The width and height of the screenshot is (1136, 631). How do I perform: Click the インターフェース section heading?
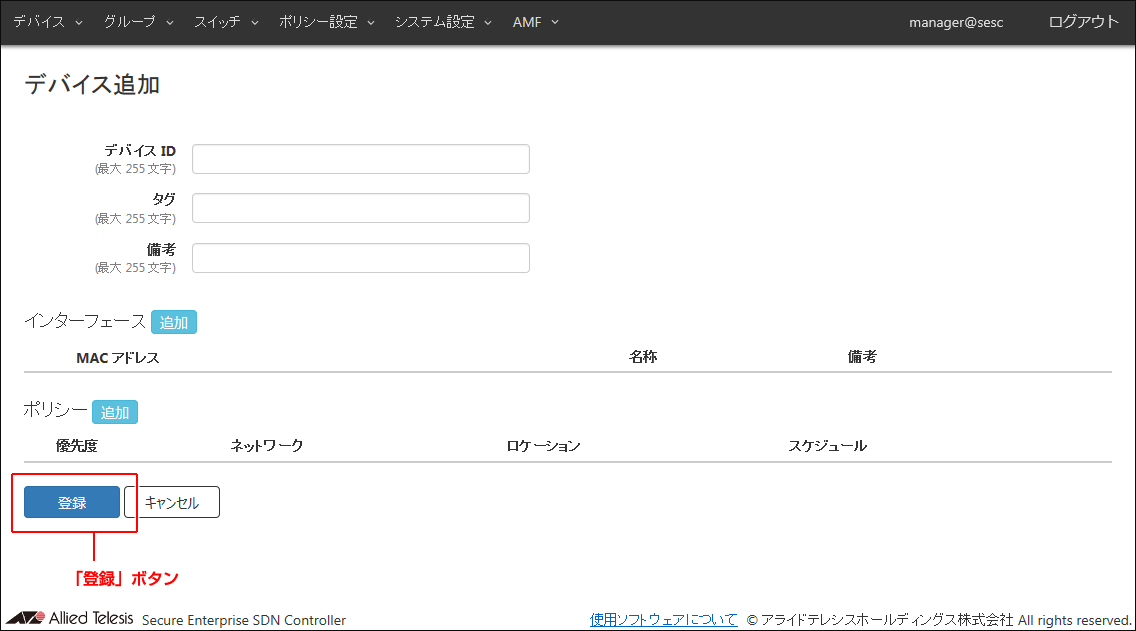(x=85, y=321)
